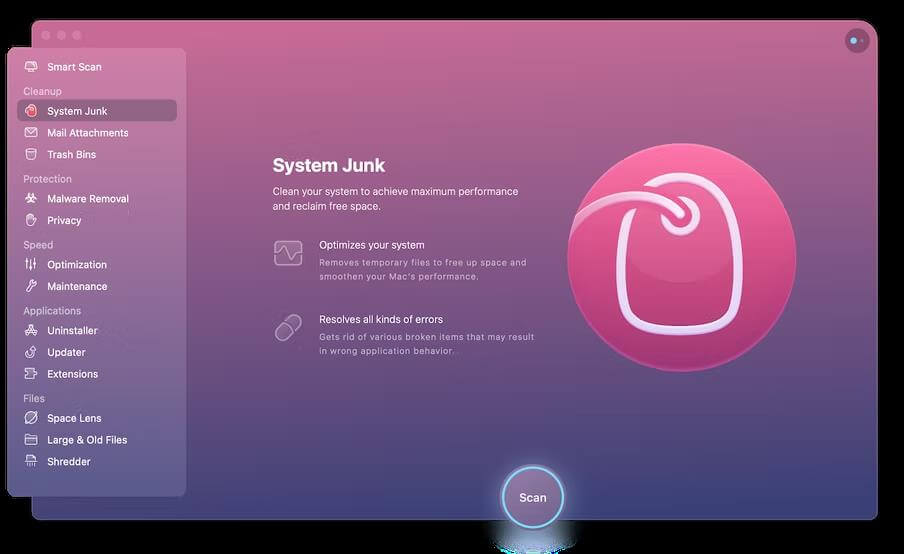Click the Malware Removal biohazard icon

pos(30,199)
